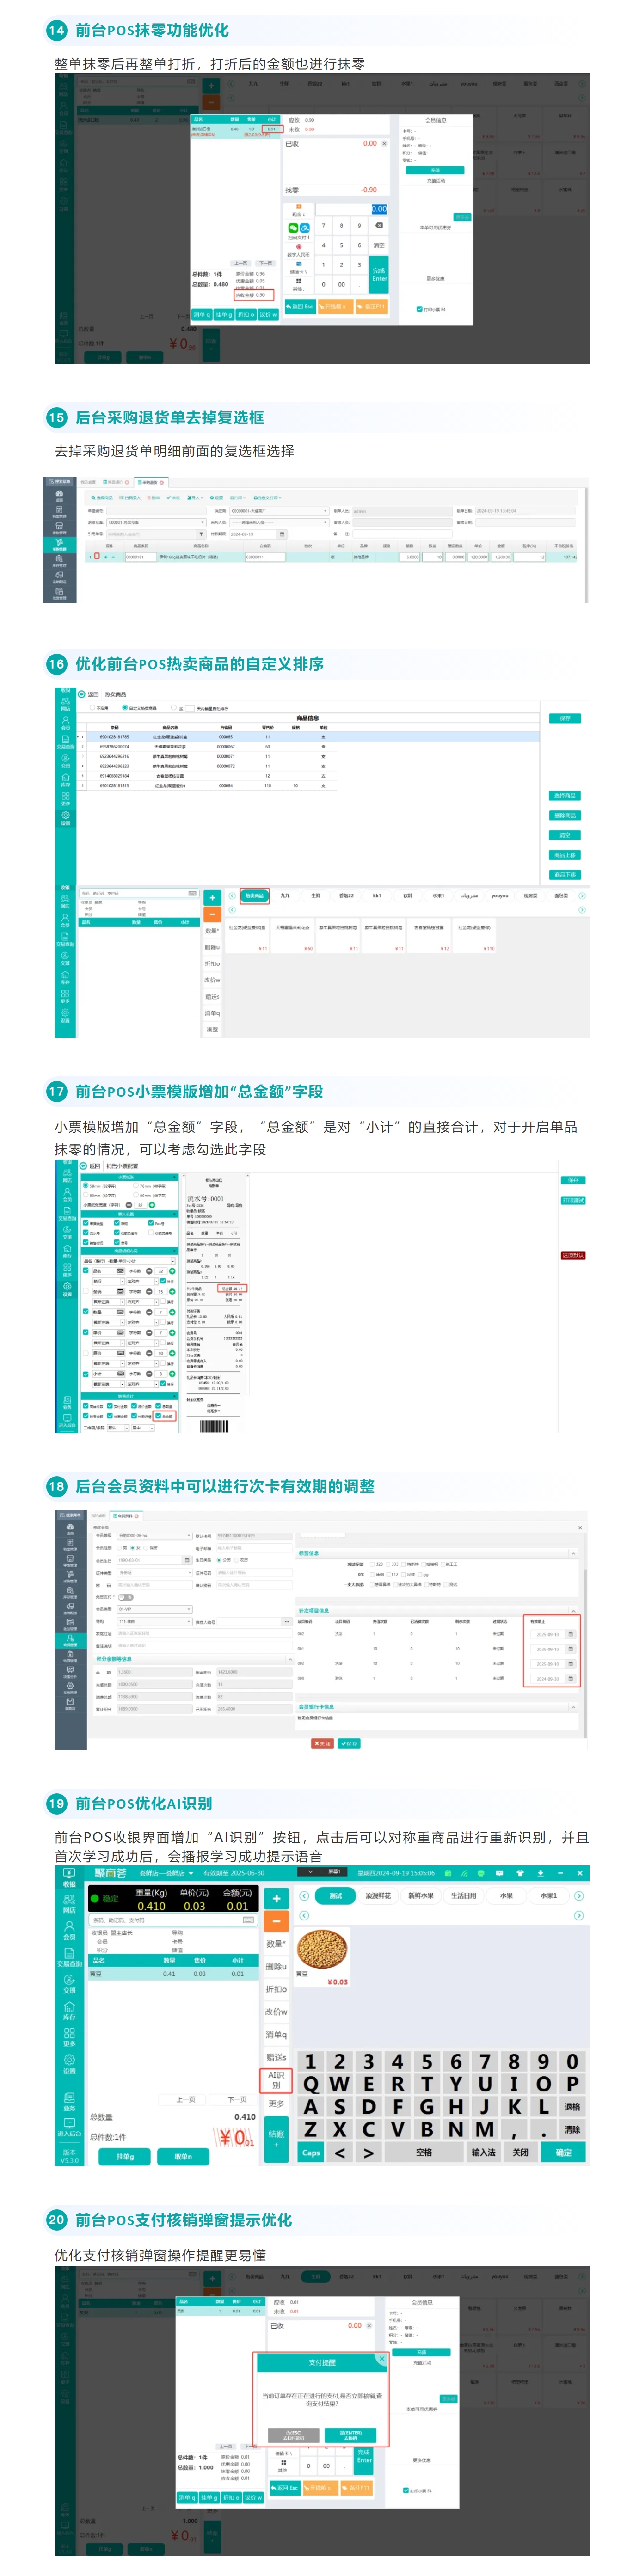
Task: Click the Caps key on the on-screen keyboard
Action: [x=311, y=2153]
